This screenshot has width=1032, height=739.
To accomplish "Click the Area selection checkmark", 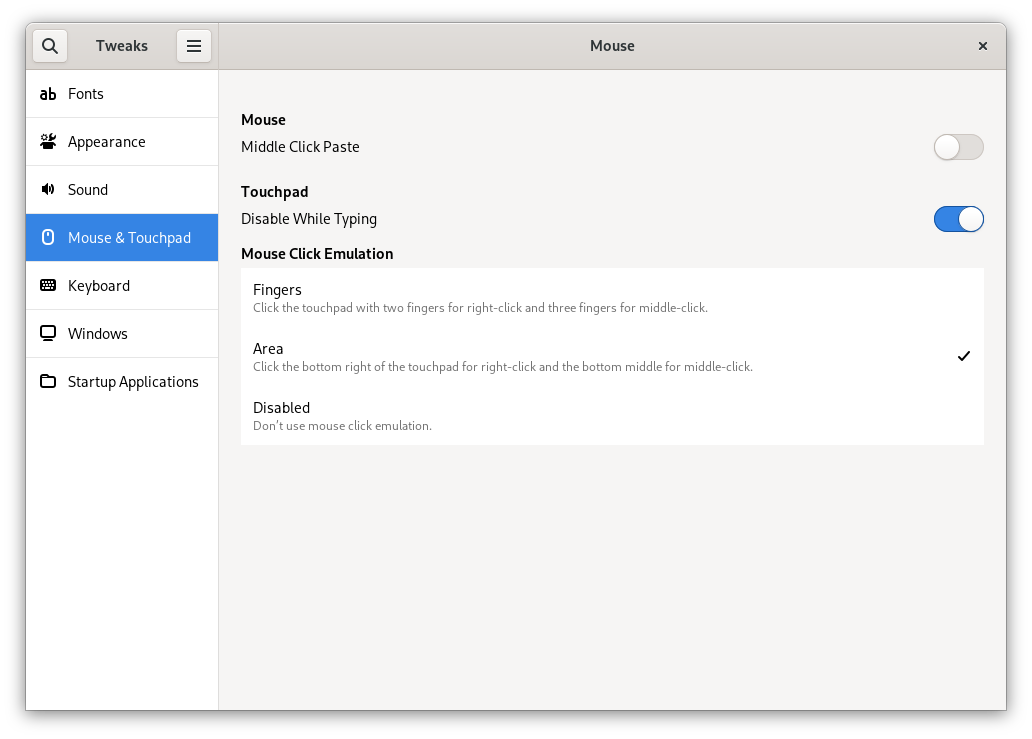I will point(963,355).
